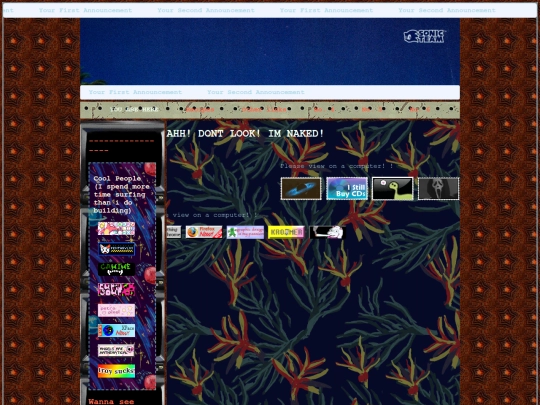
Task: Click the I Still Buy CDs stamp
Action: point(347,188)
